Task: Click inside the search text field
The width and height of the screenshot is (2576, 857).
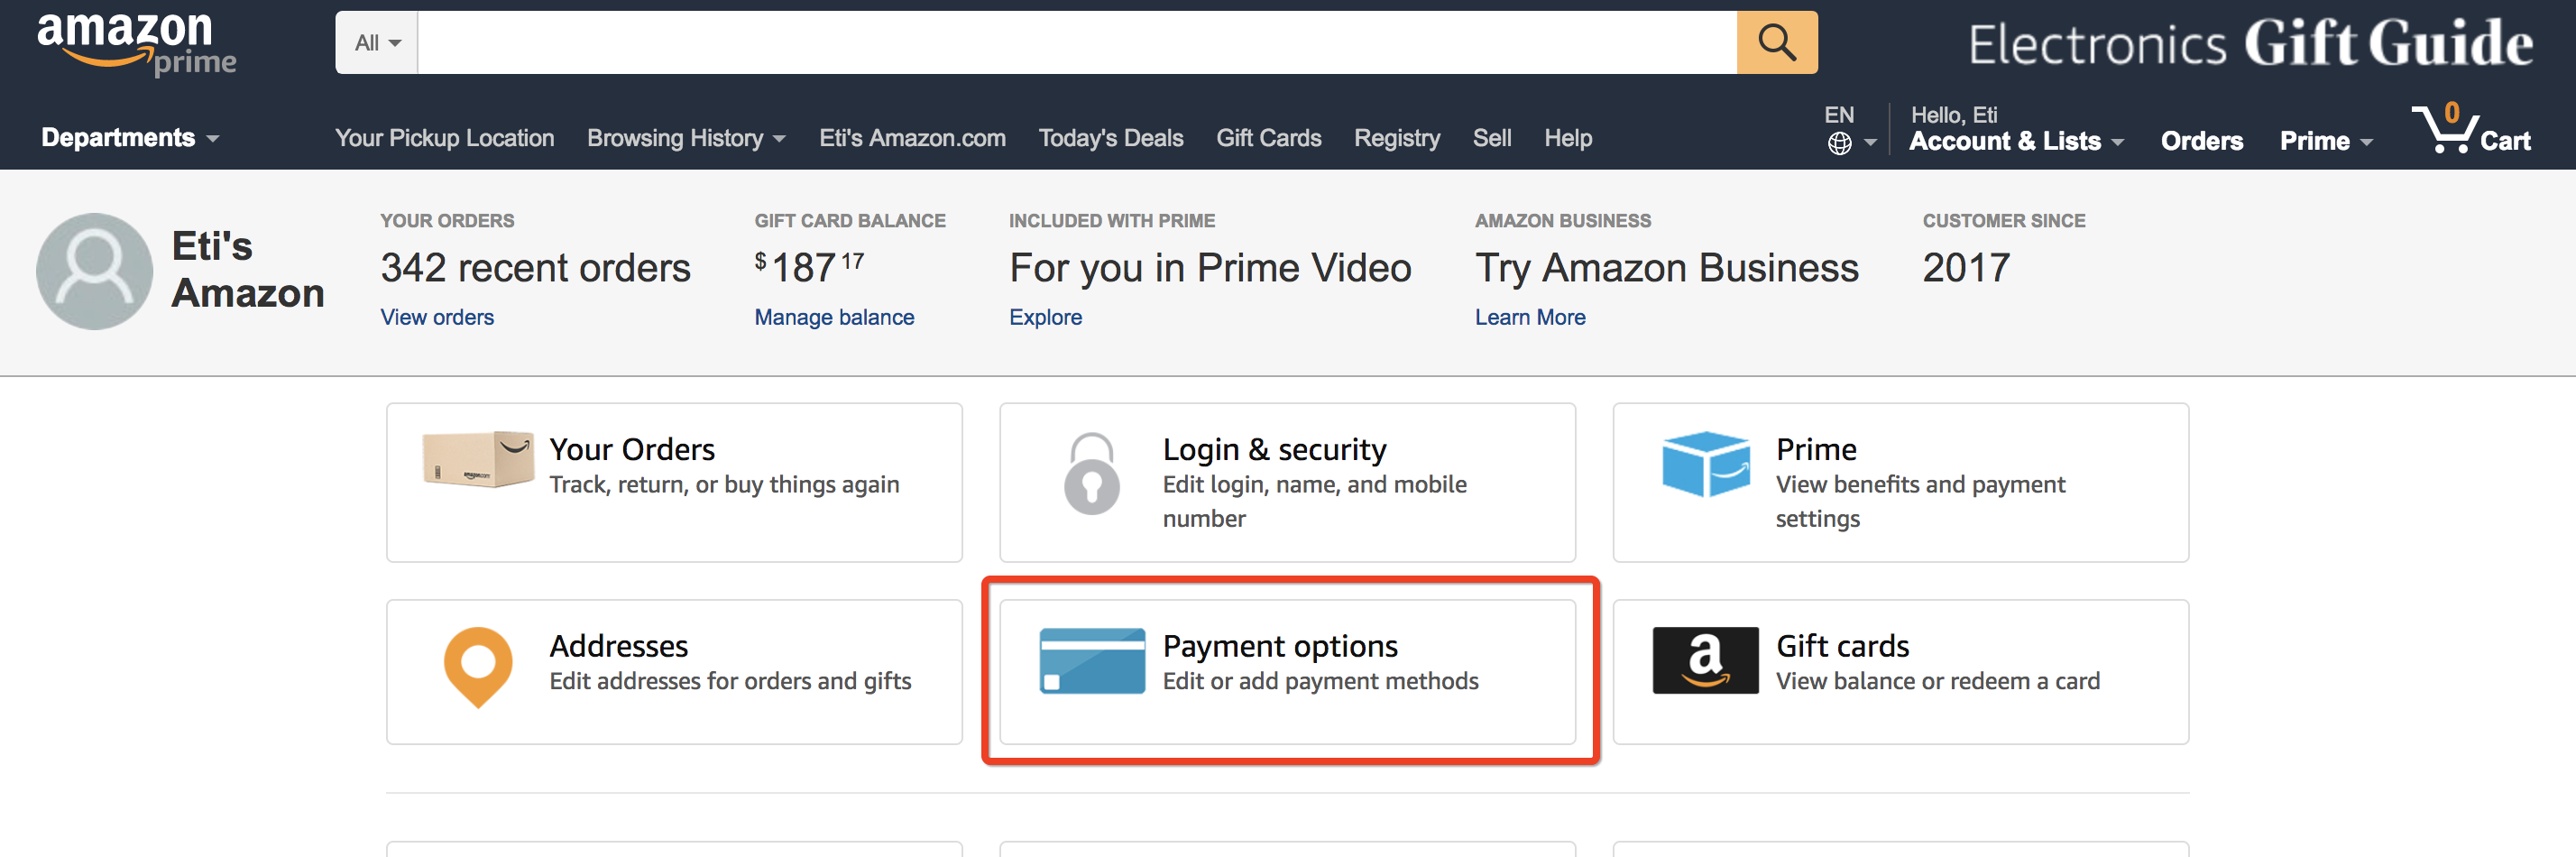Action: tap(1077, 42)
